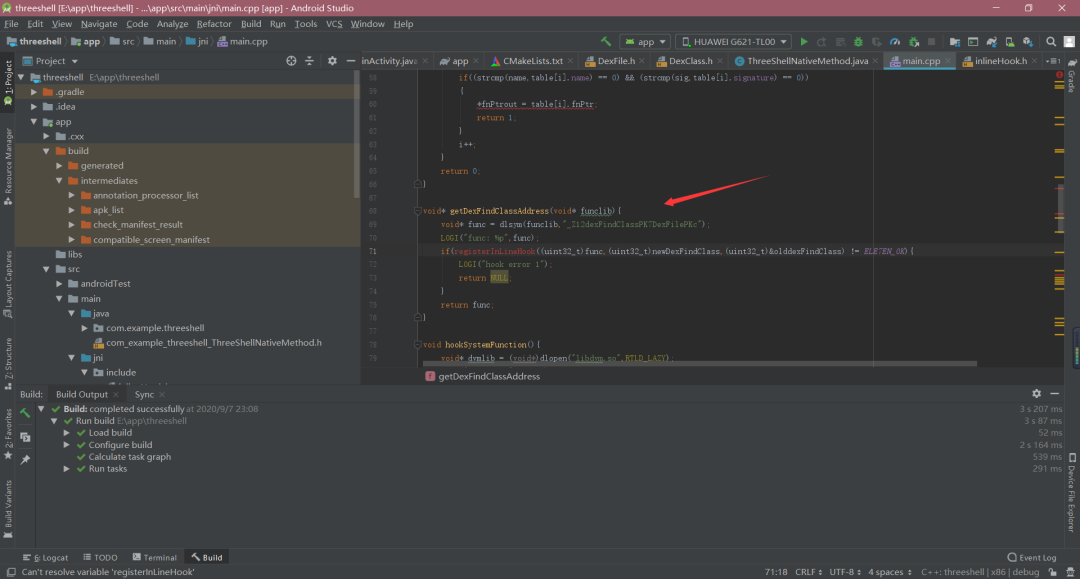Open HUAWEI G621-TL00 device dropdown
The height and width of the screenshot is (579, 1080).
[734, 42]
